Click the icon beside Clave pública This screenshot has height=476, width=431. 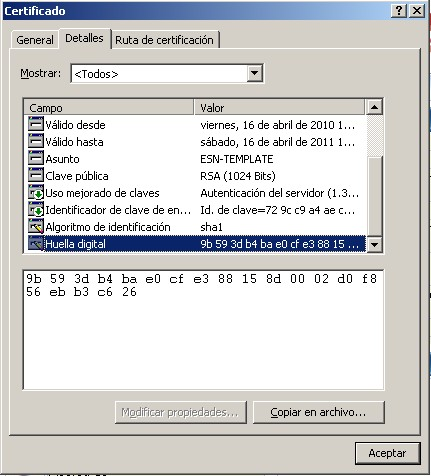coord(36,175)
